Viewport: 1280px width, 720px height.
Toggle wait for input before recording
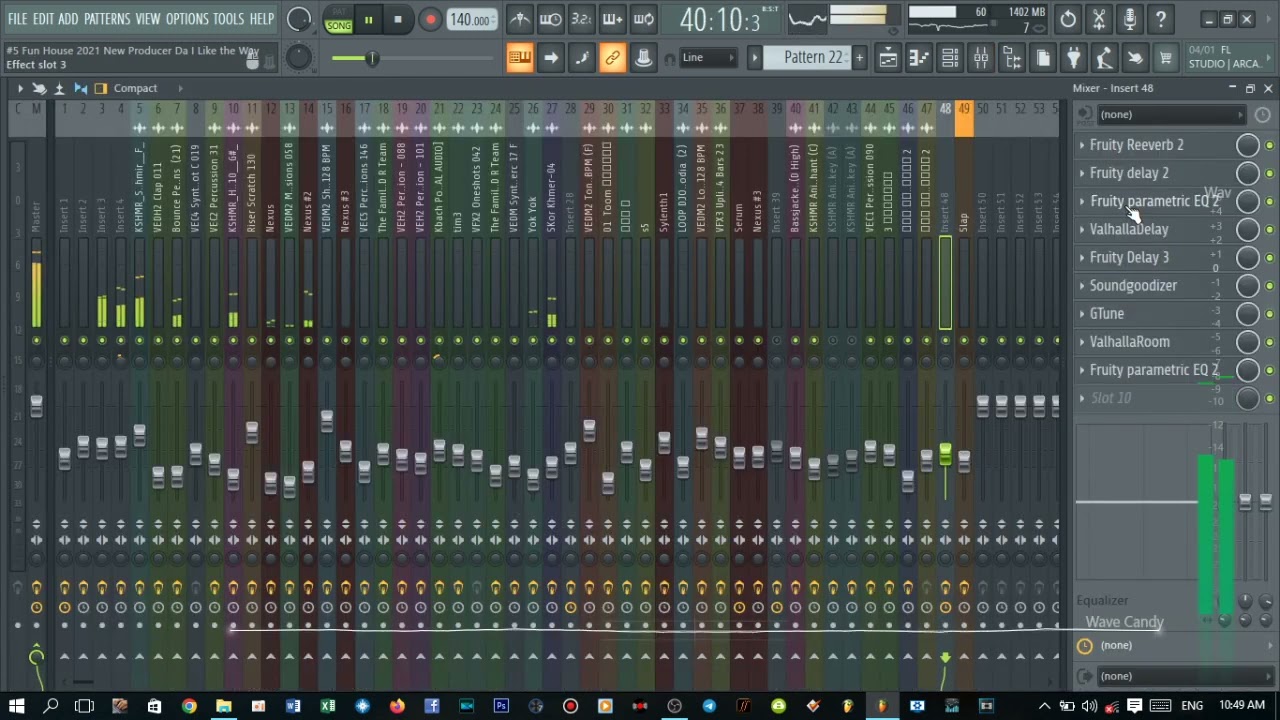551,19
